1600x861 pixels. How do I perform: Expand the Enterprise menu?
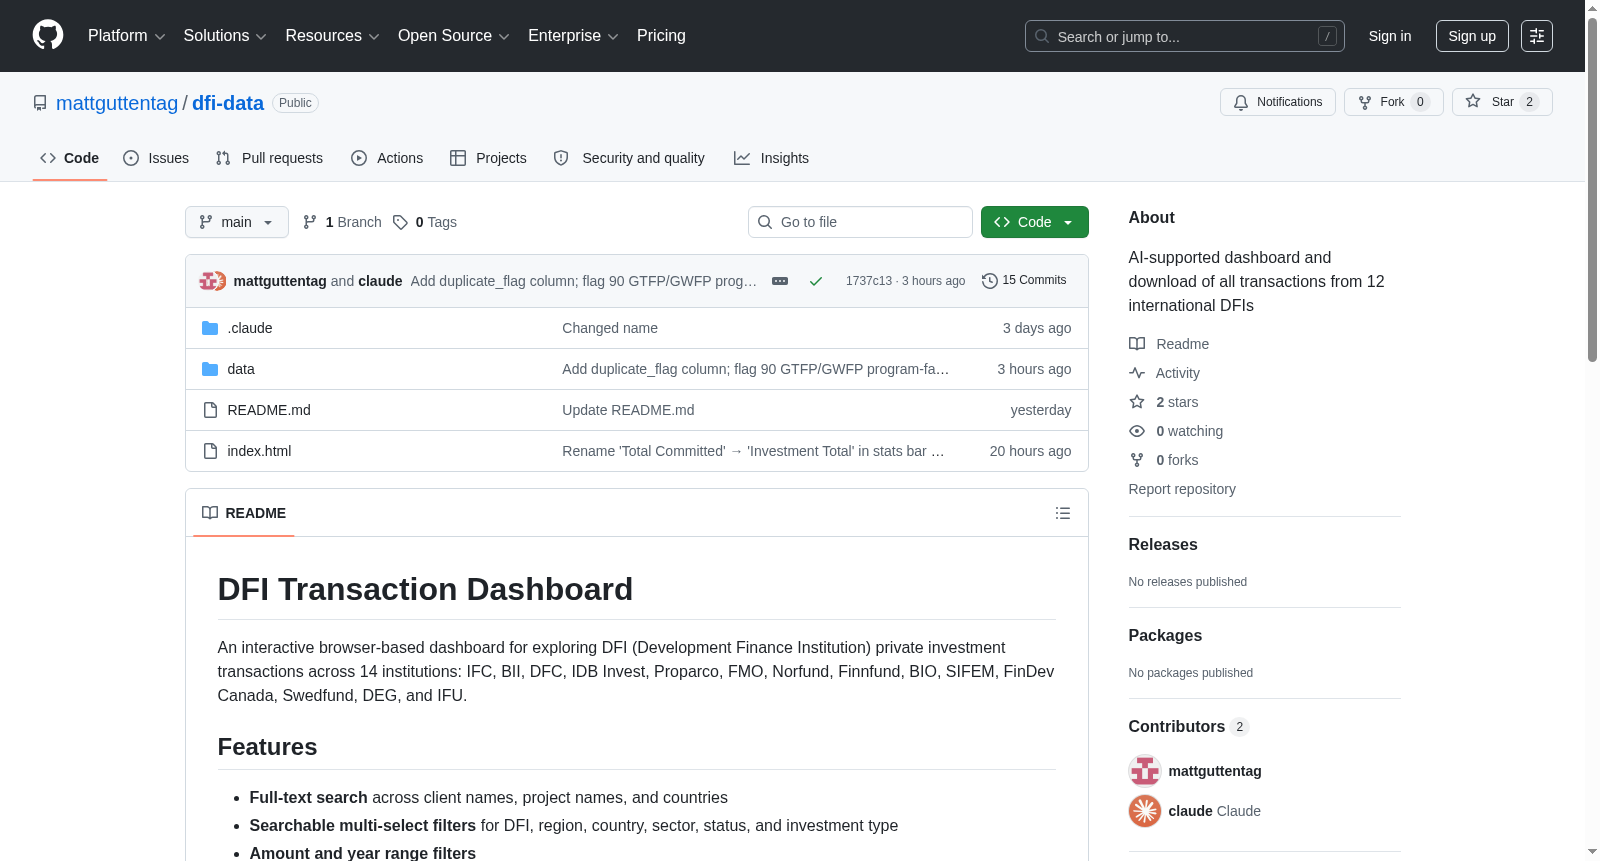tap(573, 36)
